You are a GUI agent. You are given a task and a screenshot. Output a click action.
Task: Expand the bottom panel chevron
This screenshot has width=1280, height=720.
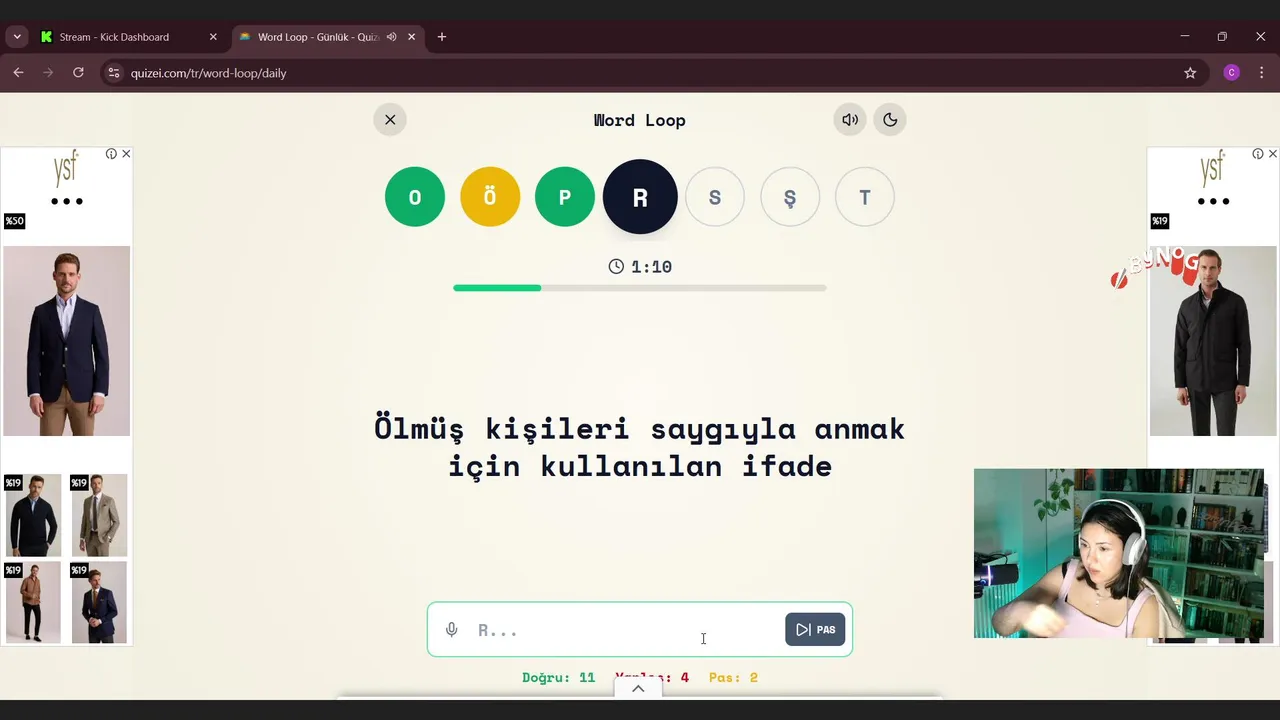638,688
